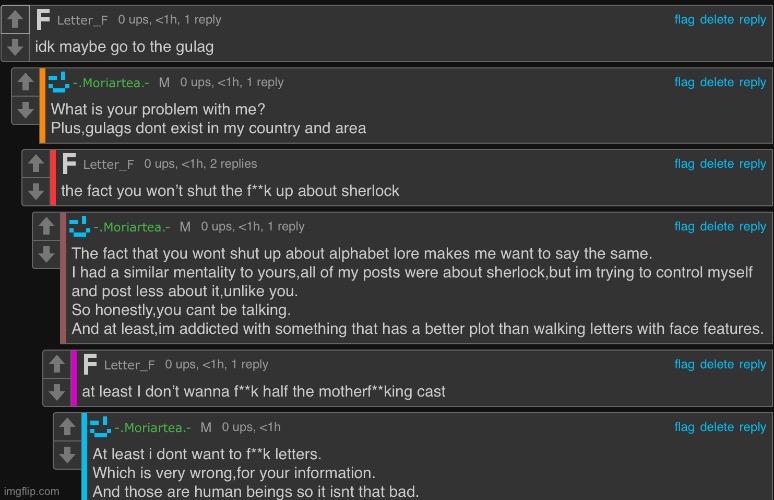Viewport: 774px width, 500px height.
Task: Flag the 'idk maybe go to the gulag' comment
Action: click(684, 20)
